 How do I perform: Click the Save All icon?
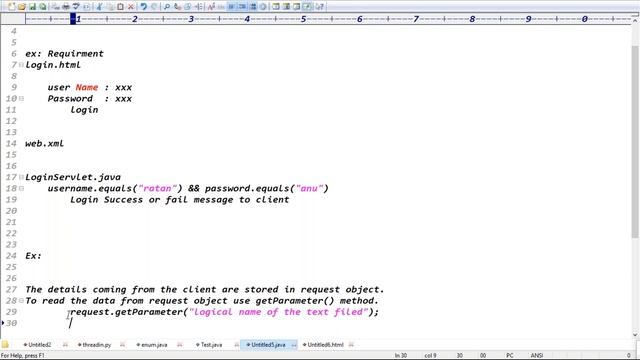tap(42, 7)
